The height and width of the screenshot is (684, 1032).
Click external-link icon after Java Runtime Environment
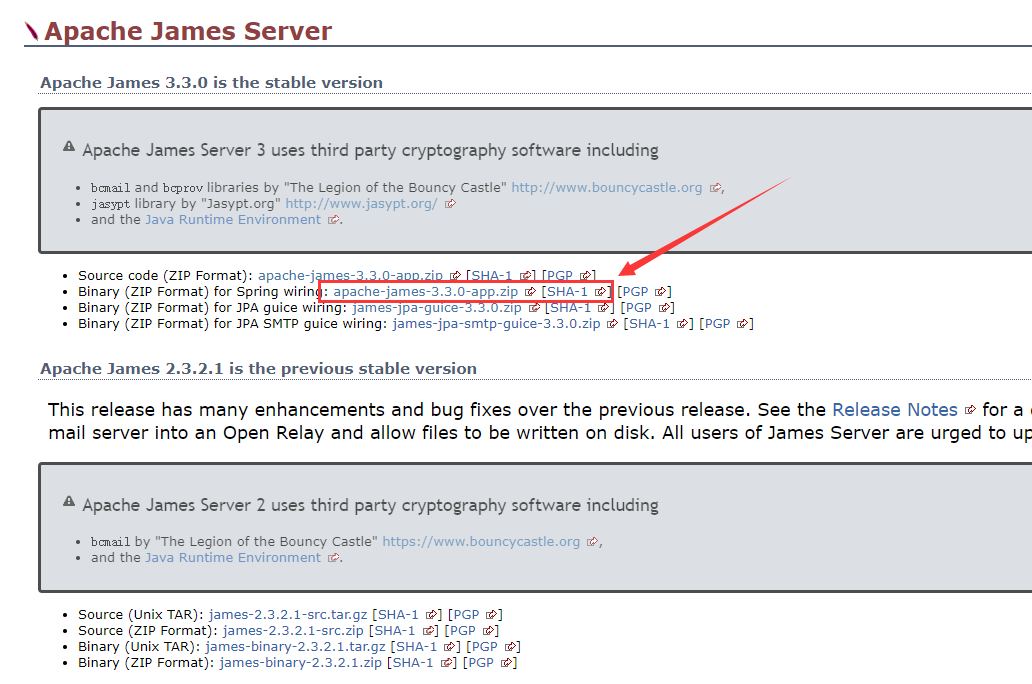pyautogui.click(x=332, y=219)
